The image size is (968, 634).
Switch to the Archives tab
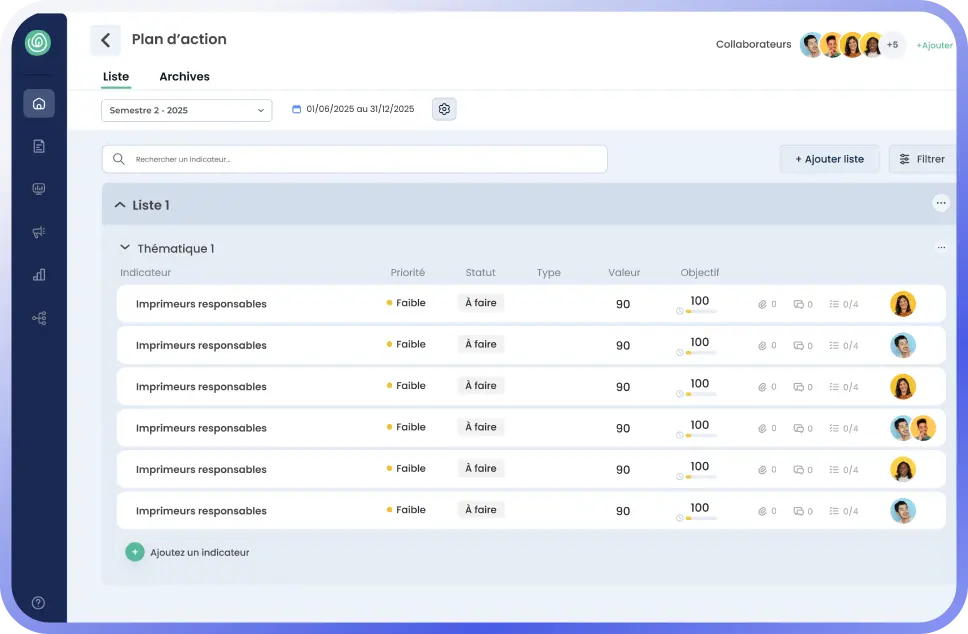tap(184, 77)
